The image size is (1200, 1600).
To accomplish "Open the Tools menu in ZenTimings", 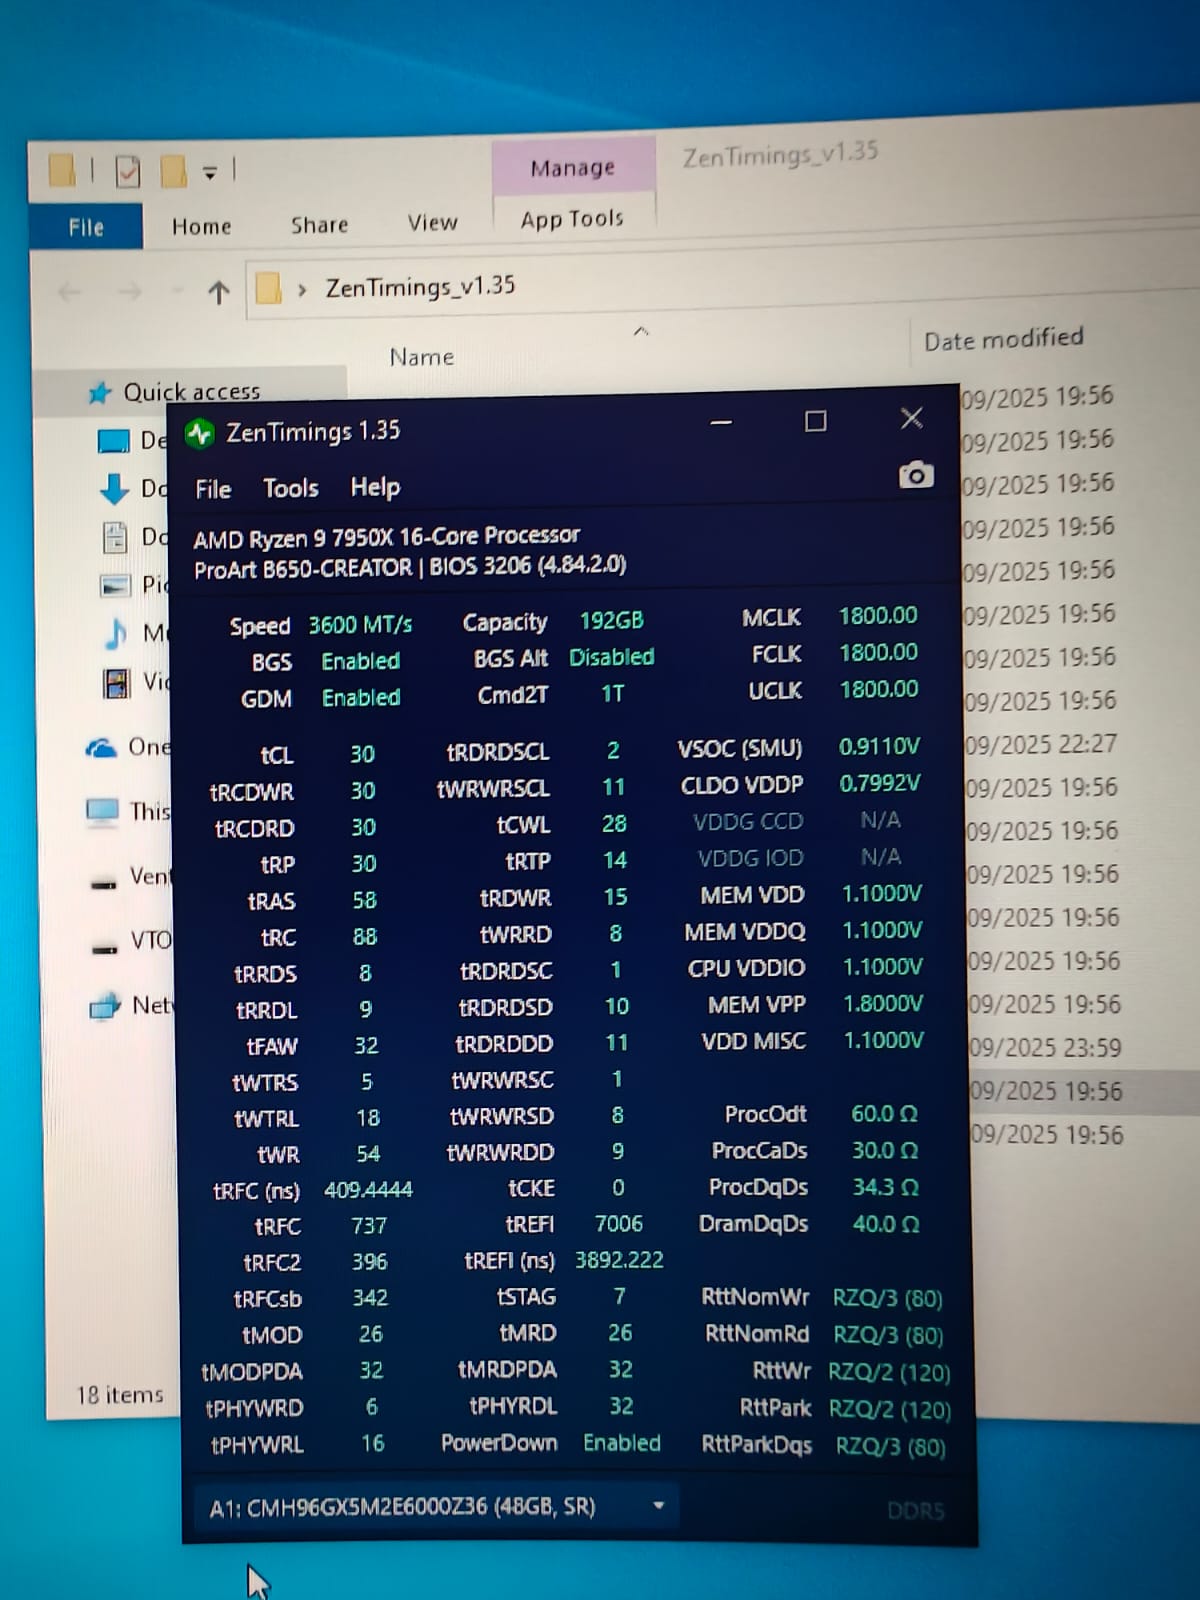I will [x=290, y=489].
